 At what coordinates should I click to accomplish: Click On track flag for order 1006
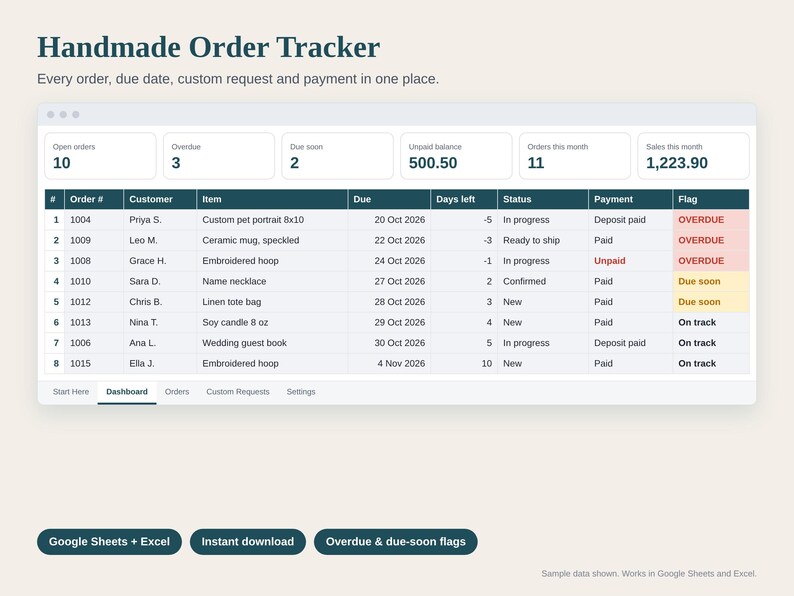click(711, 343)
